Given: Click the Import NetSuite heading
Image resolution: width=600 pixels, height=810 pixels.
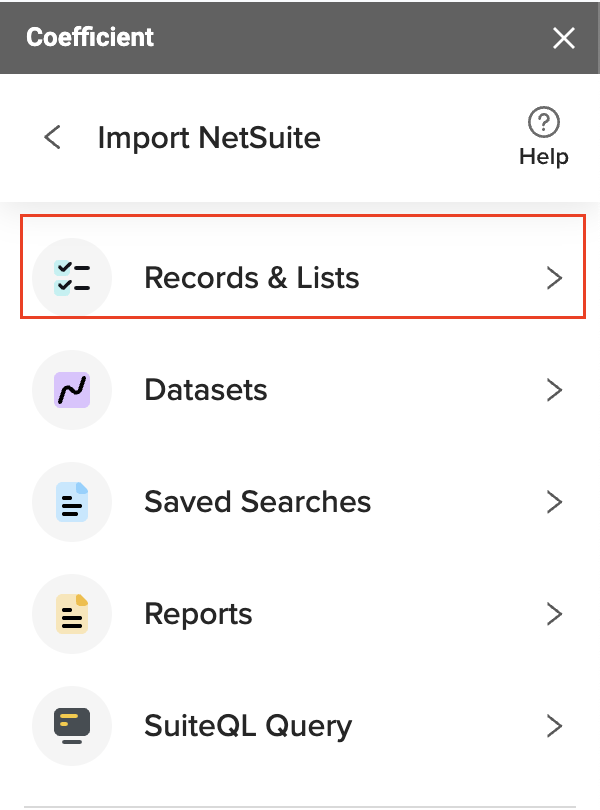Looking at the screenshot, I should [209, 138].
